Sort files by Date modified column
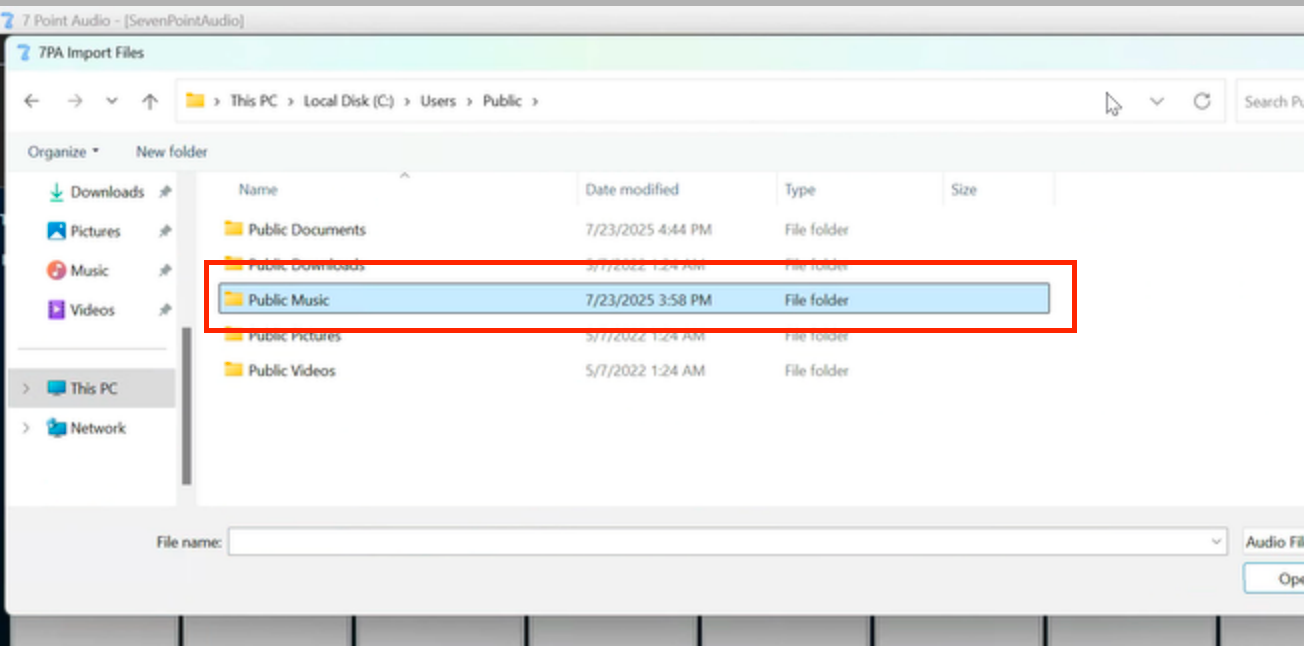The height and width of the screenshot is (646, 1304). click(632, 190)
